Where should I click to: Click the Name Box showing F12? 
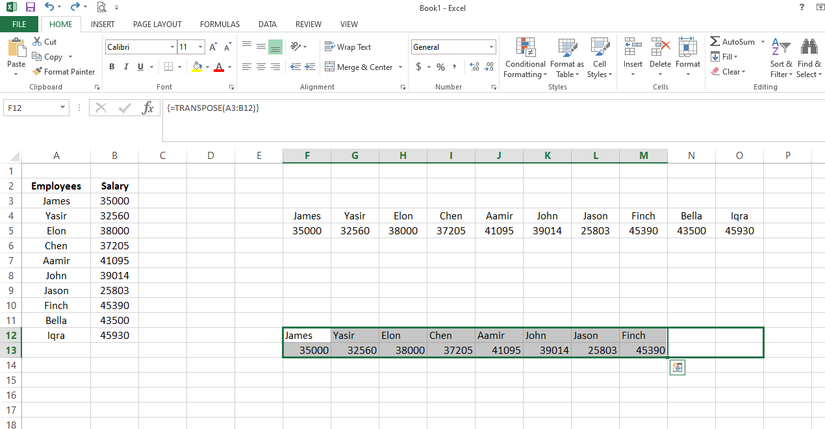click(30, 108)
